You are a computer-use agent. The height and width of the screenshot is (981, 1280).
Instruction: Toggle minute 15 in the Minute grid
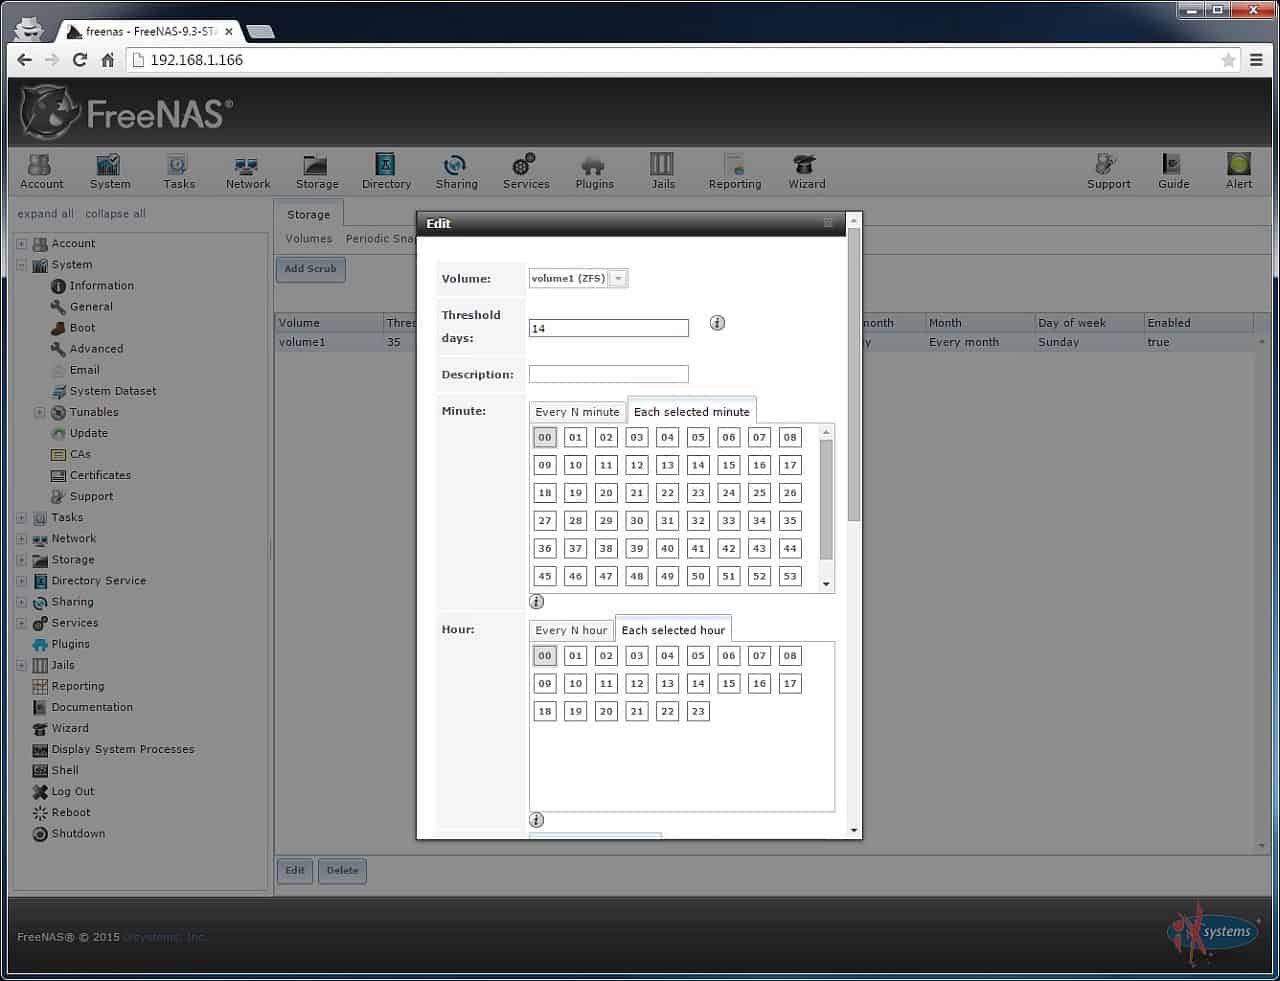click(729, 465)
